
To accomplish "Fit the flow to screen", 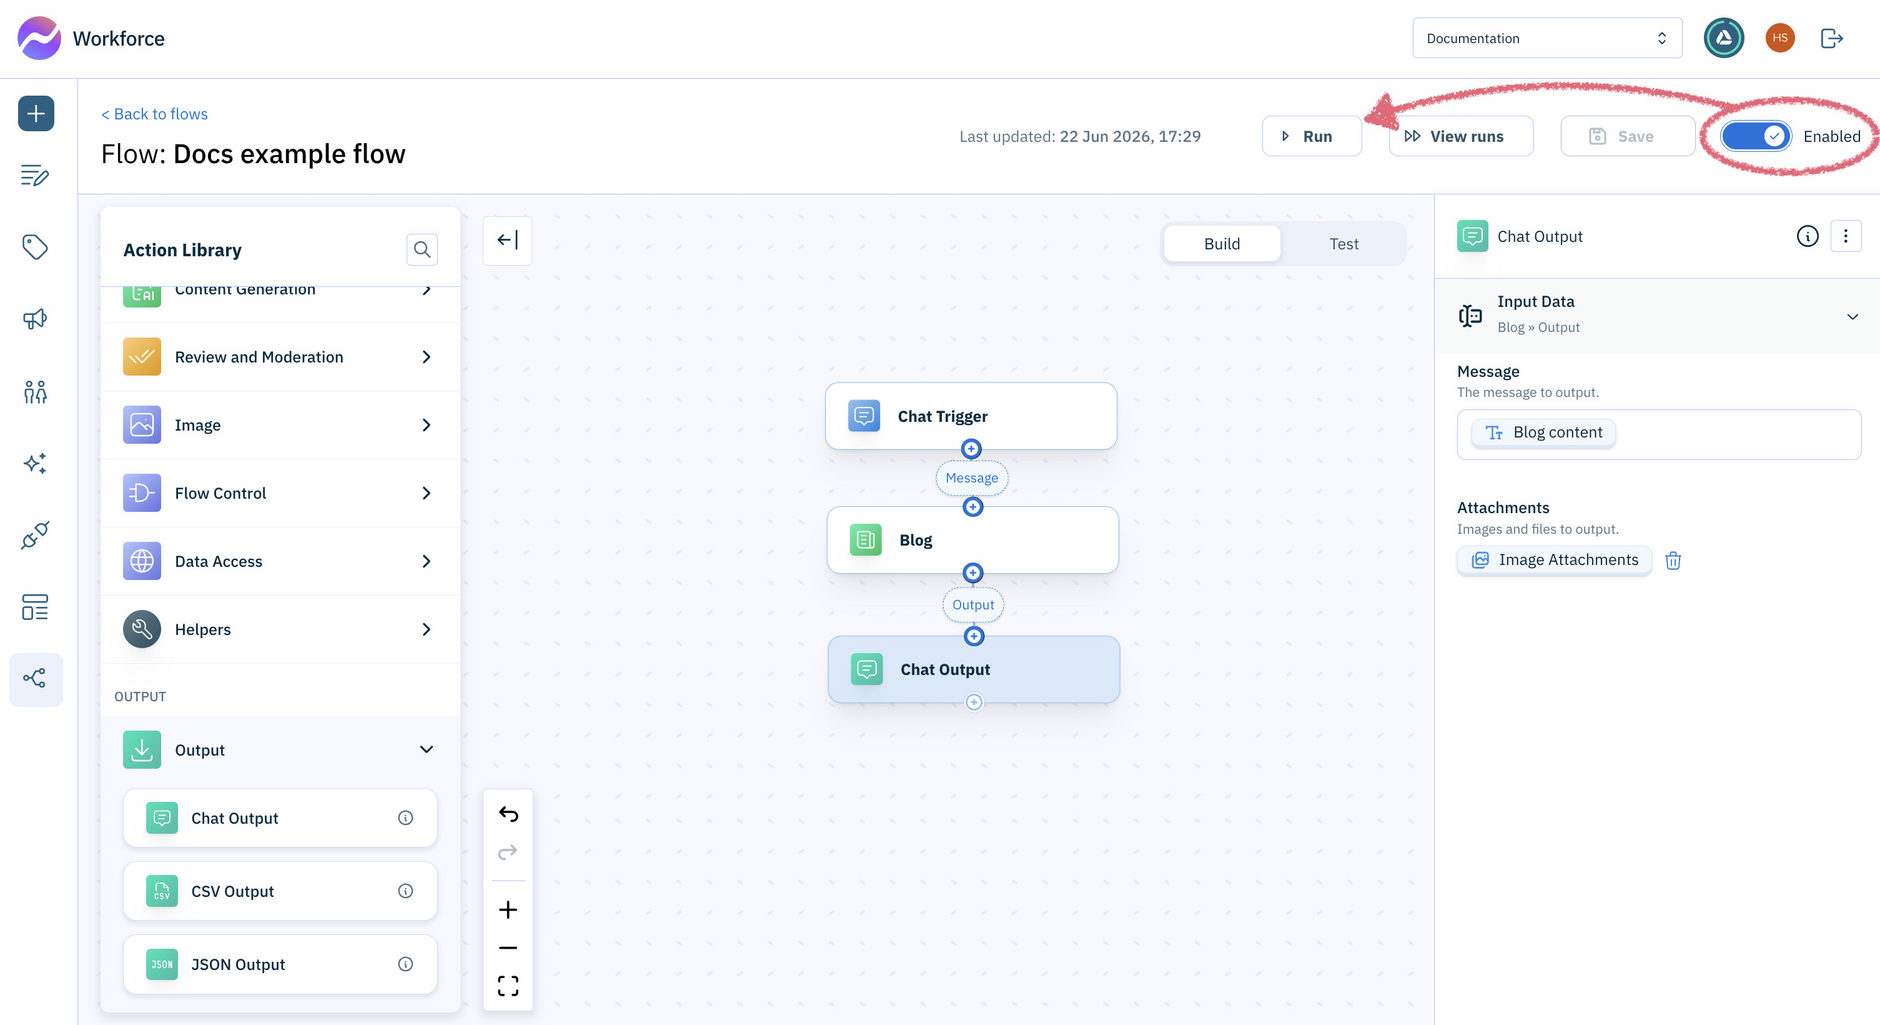I will 508,986.
